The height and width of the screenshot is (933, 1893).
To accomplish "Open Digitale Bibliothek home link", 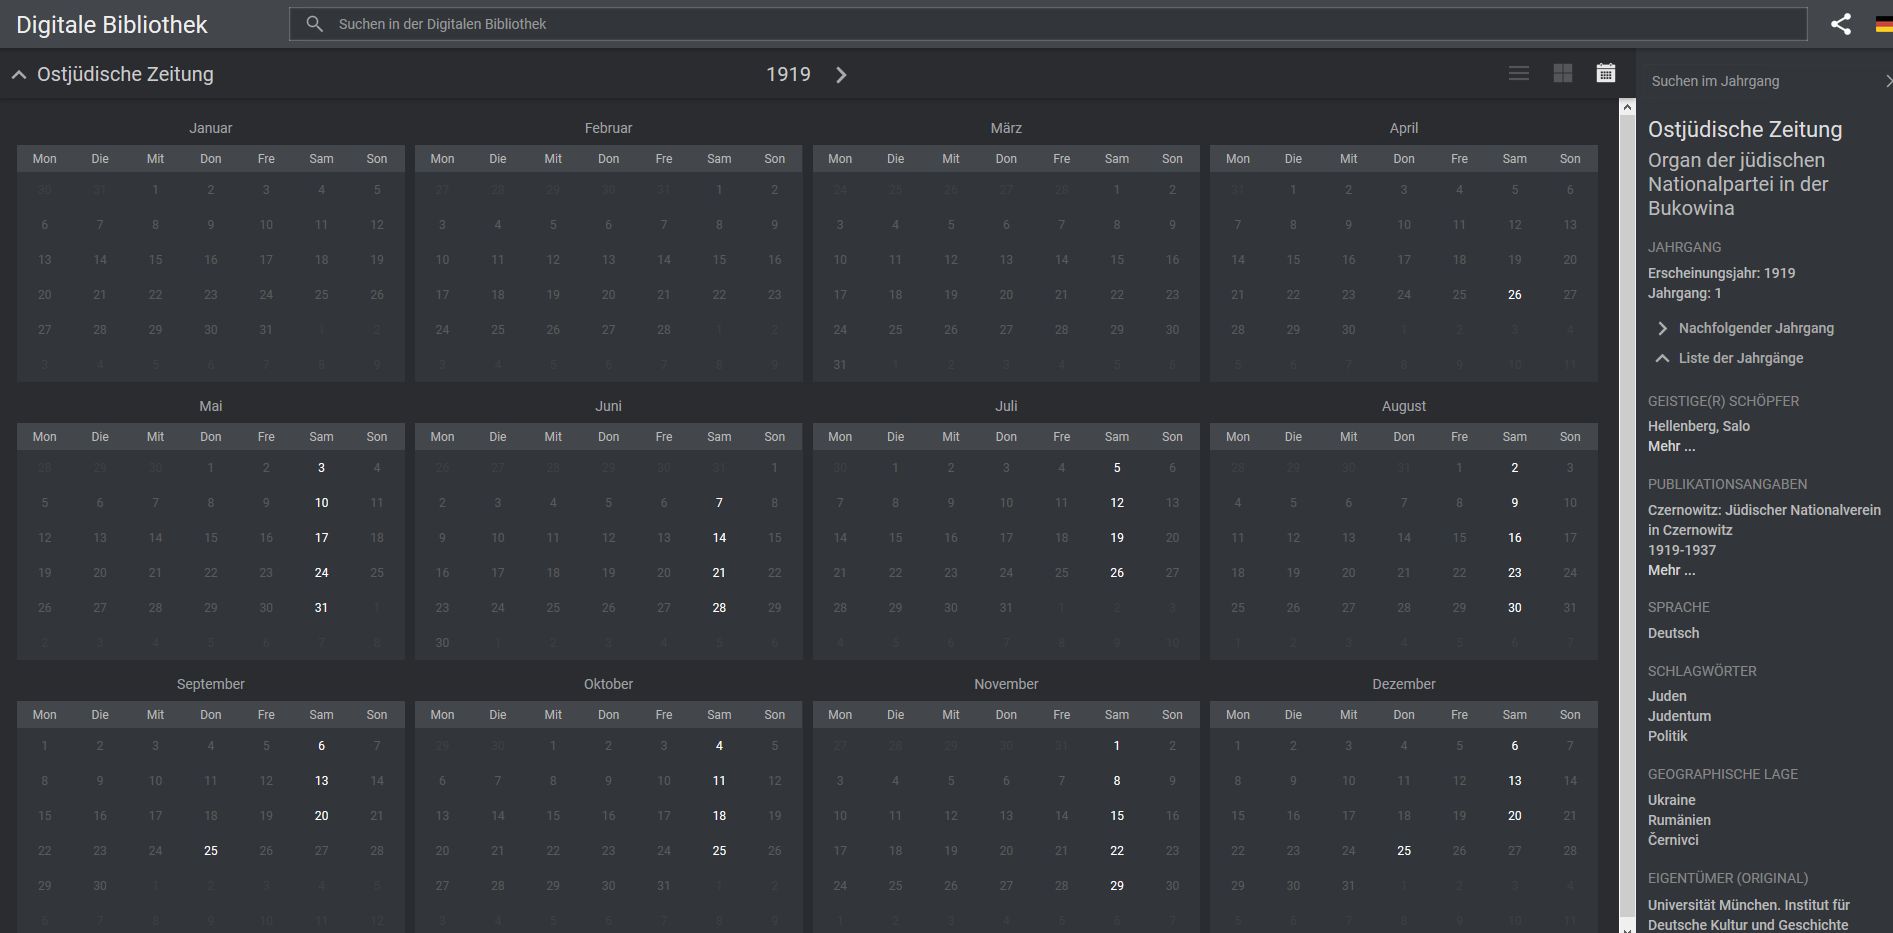I will [x=112, y=25].
